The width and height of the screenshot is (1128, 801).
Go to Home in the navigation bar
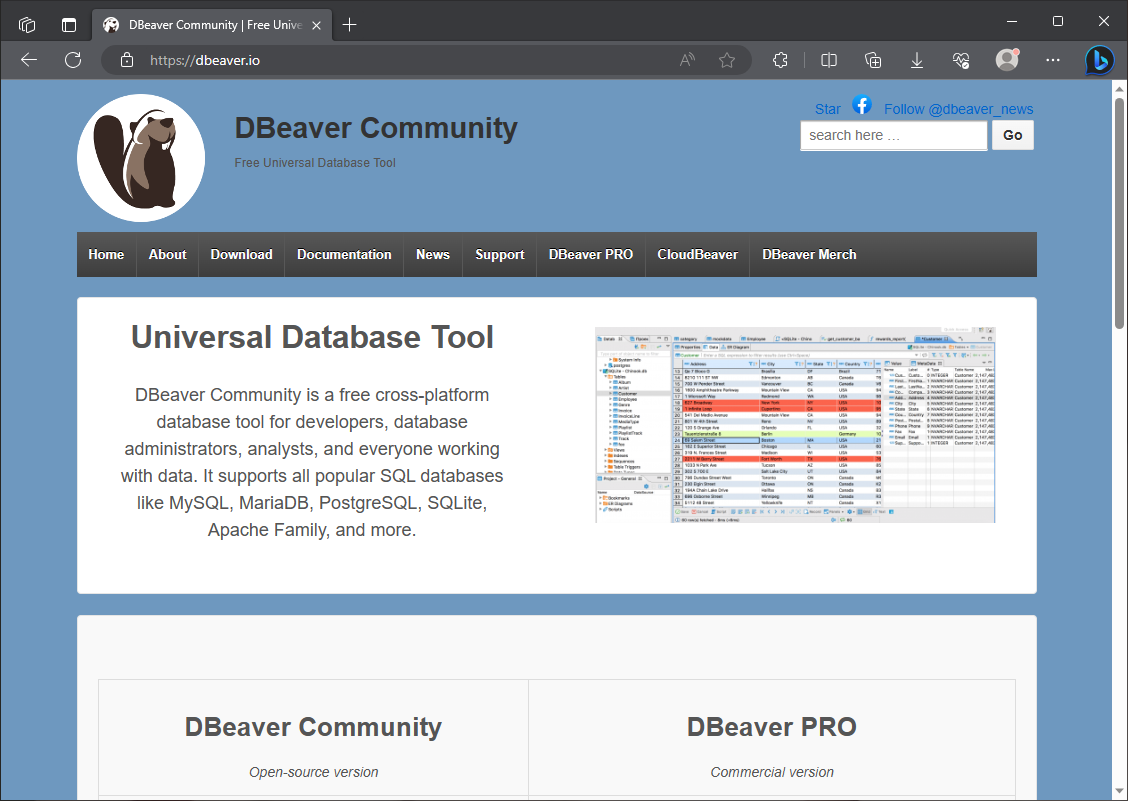click(106, 255)
